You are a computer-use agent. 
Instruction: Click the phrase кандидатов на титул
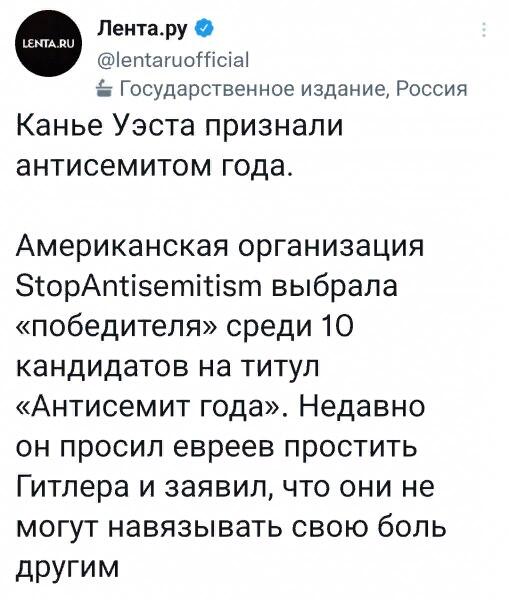(167, 367)
